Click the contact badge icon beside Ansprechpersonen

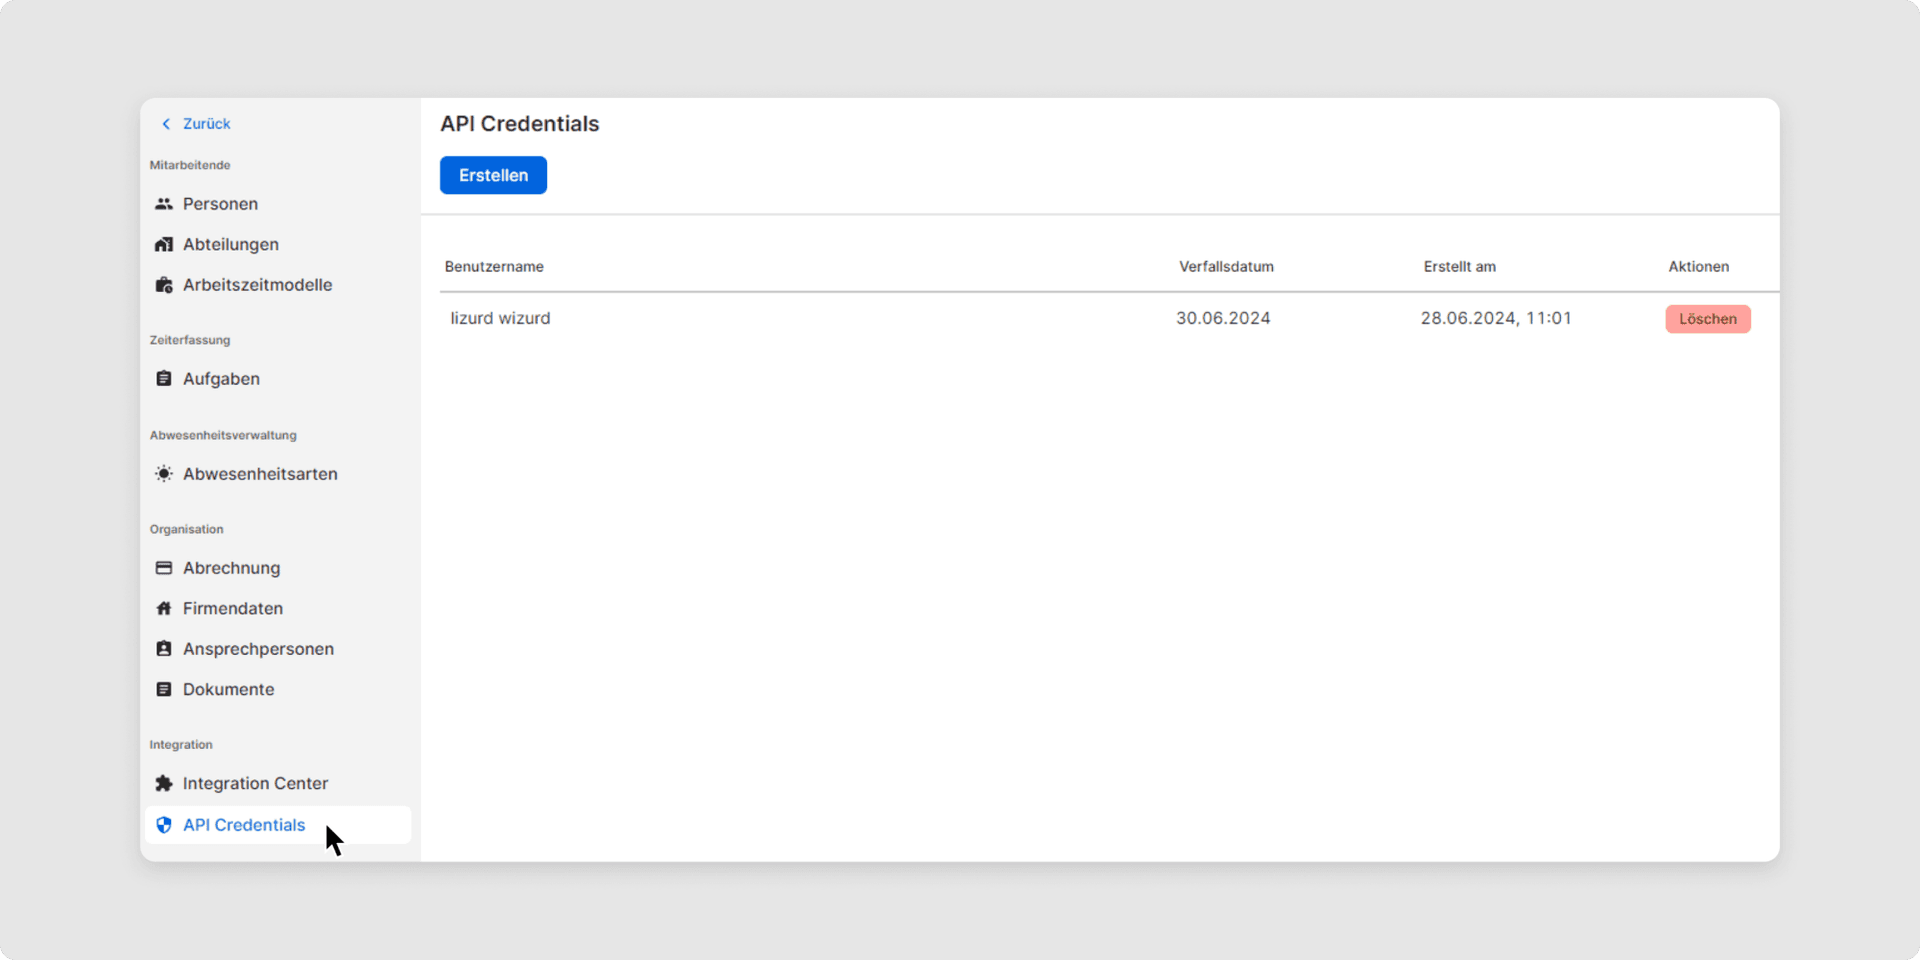click(164, 649)
